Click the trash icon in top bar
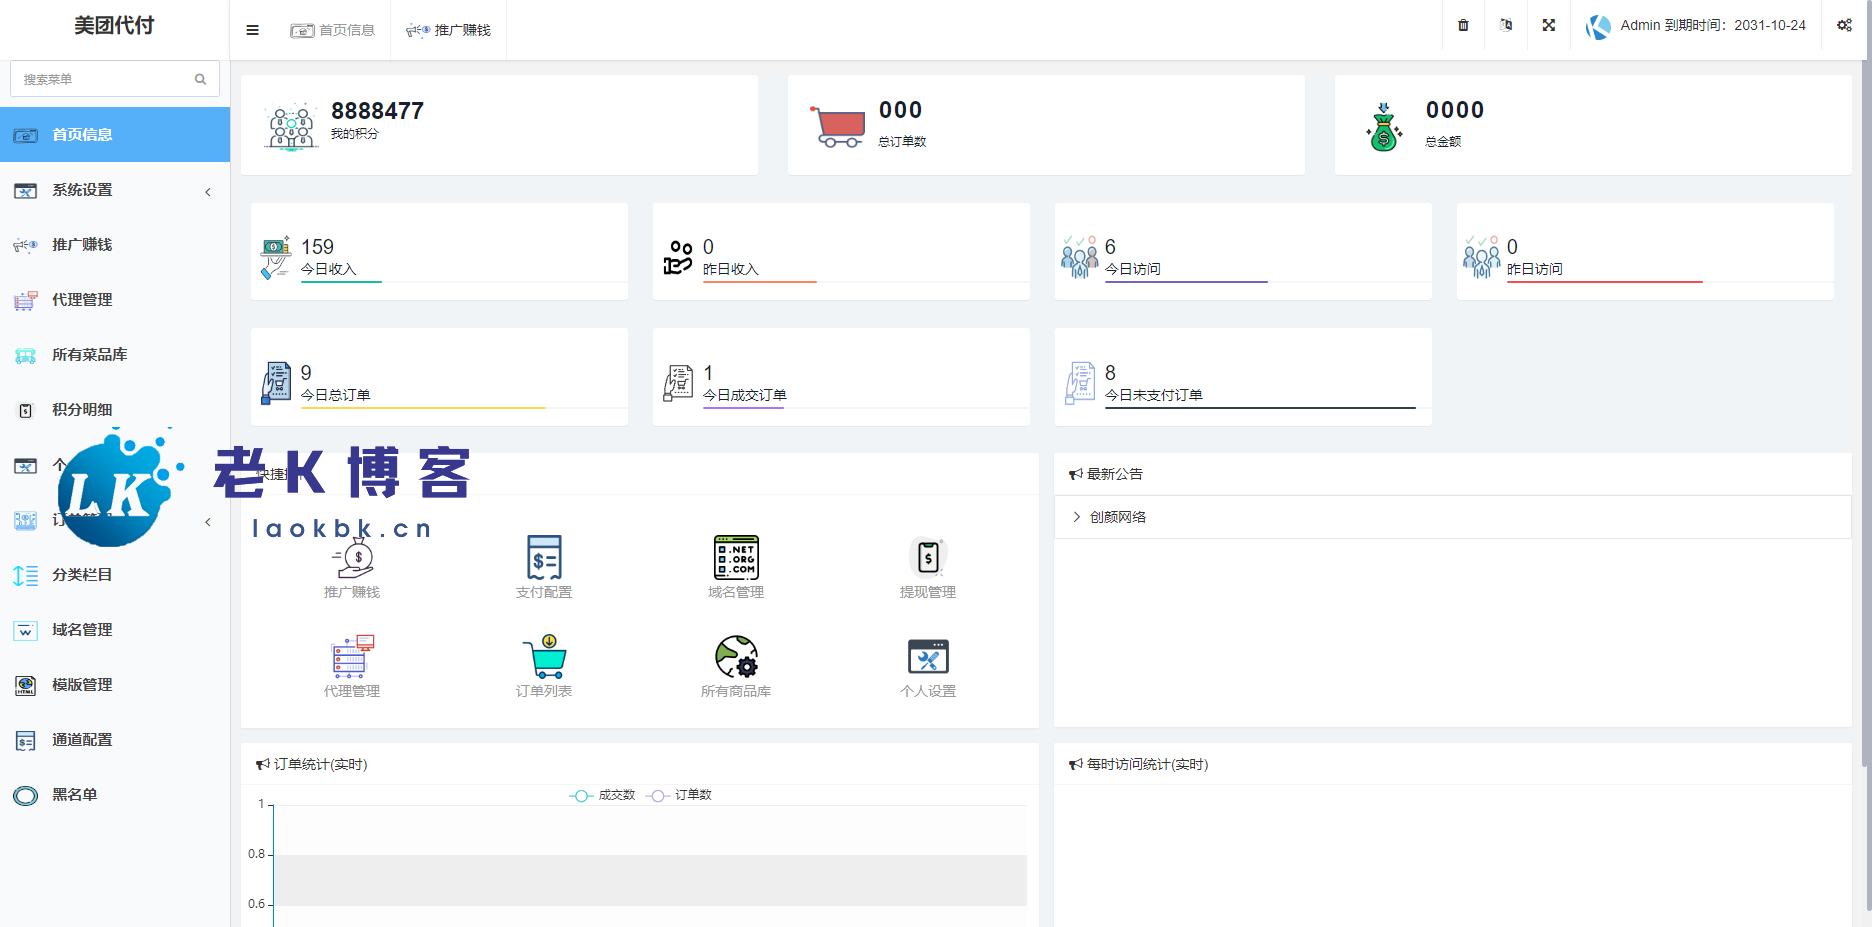 pos(1463,26)
